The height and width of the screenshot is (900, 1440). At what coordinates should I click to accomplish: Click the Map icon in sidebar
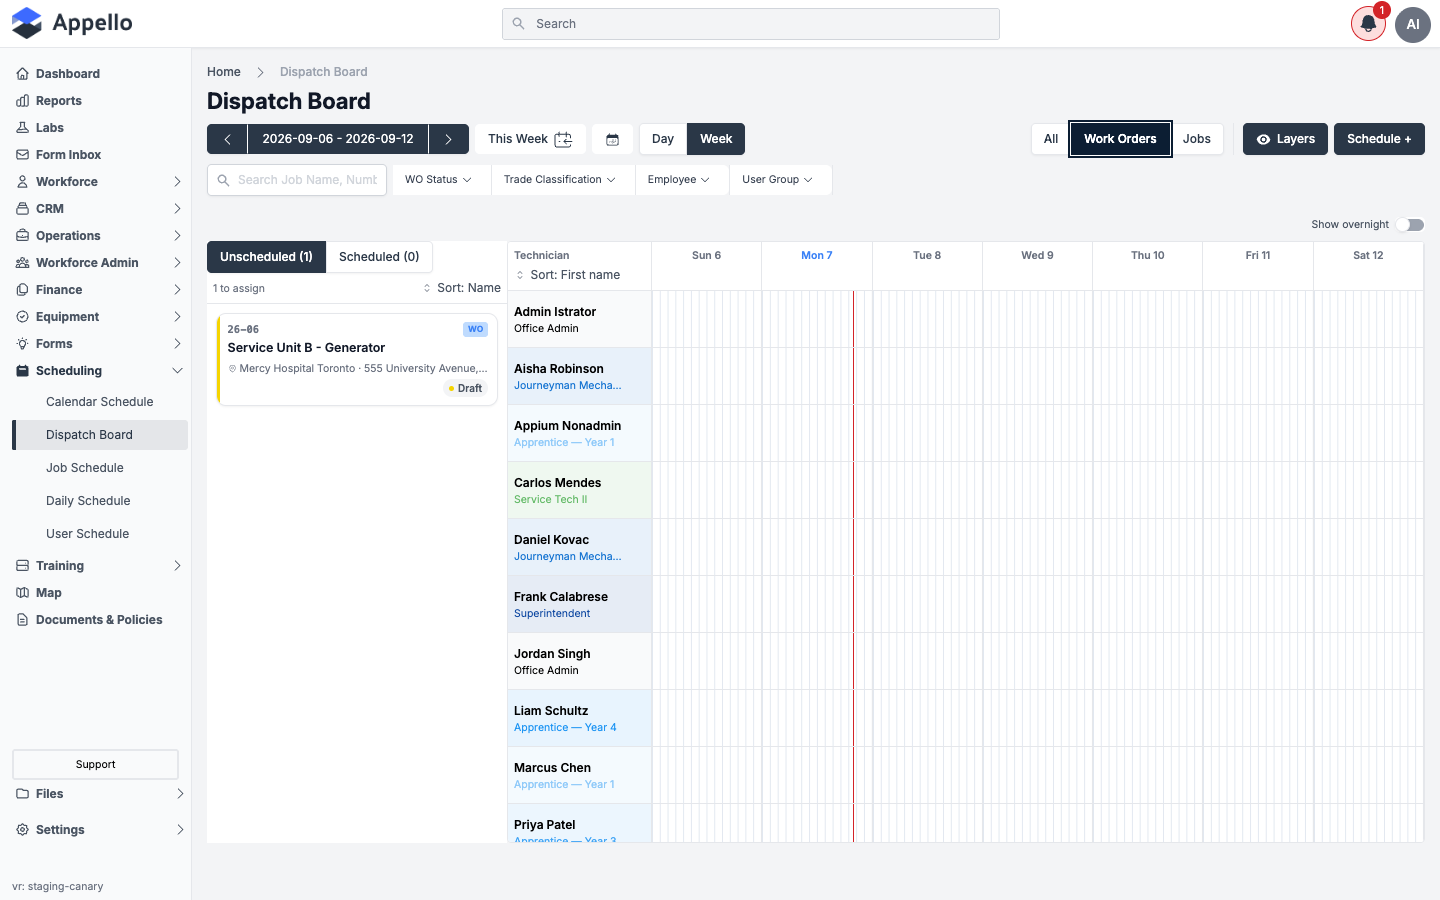pos(22,593)
